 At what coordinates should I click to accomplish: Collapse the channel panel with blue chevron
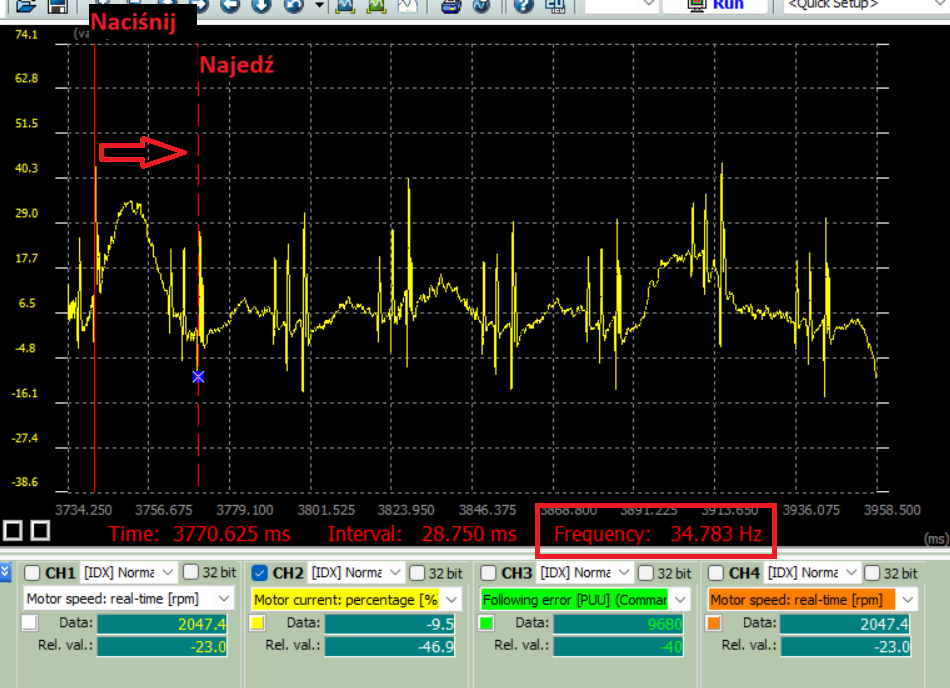[7, 570]
